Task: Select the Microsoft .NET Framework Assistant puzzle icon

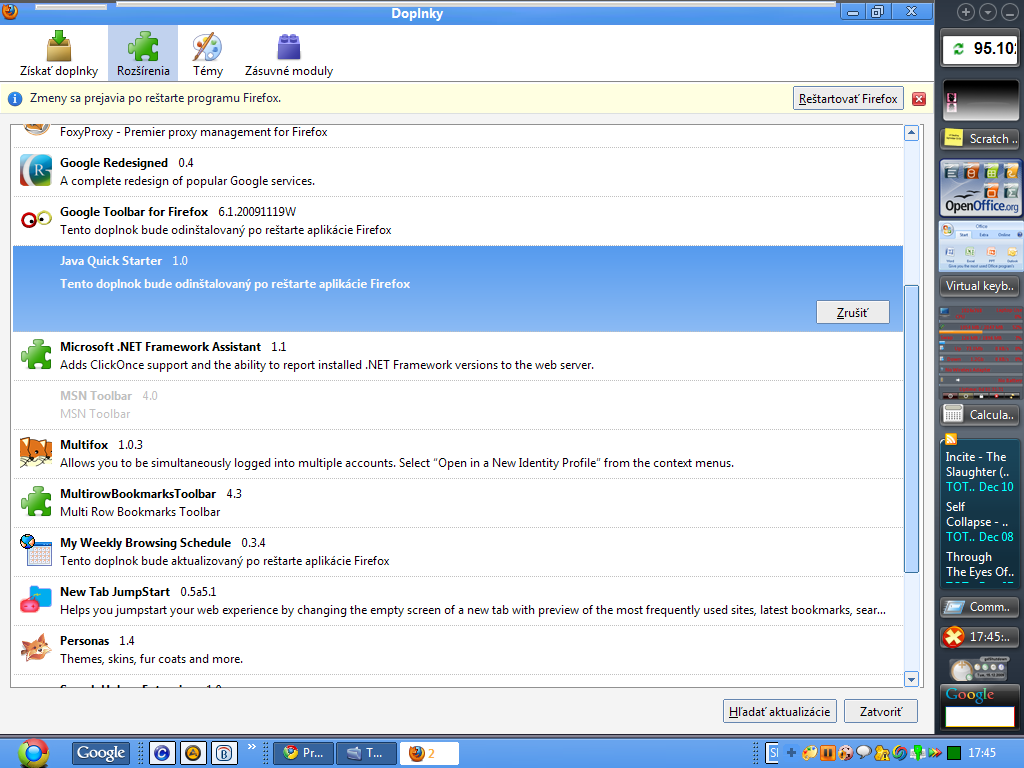Action: click(36, 355)
